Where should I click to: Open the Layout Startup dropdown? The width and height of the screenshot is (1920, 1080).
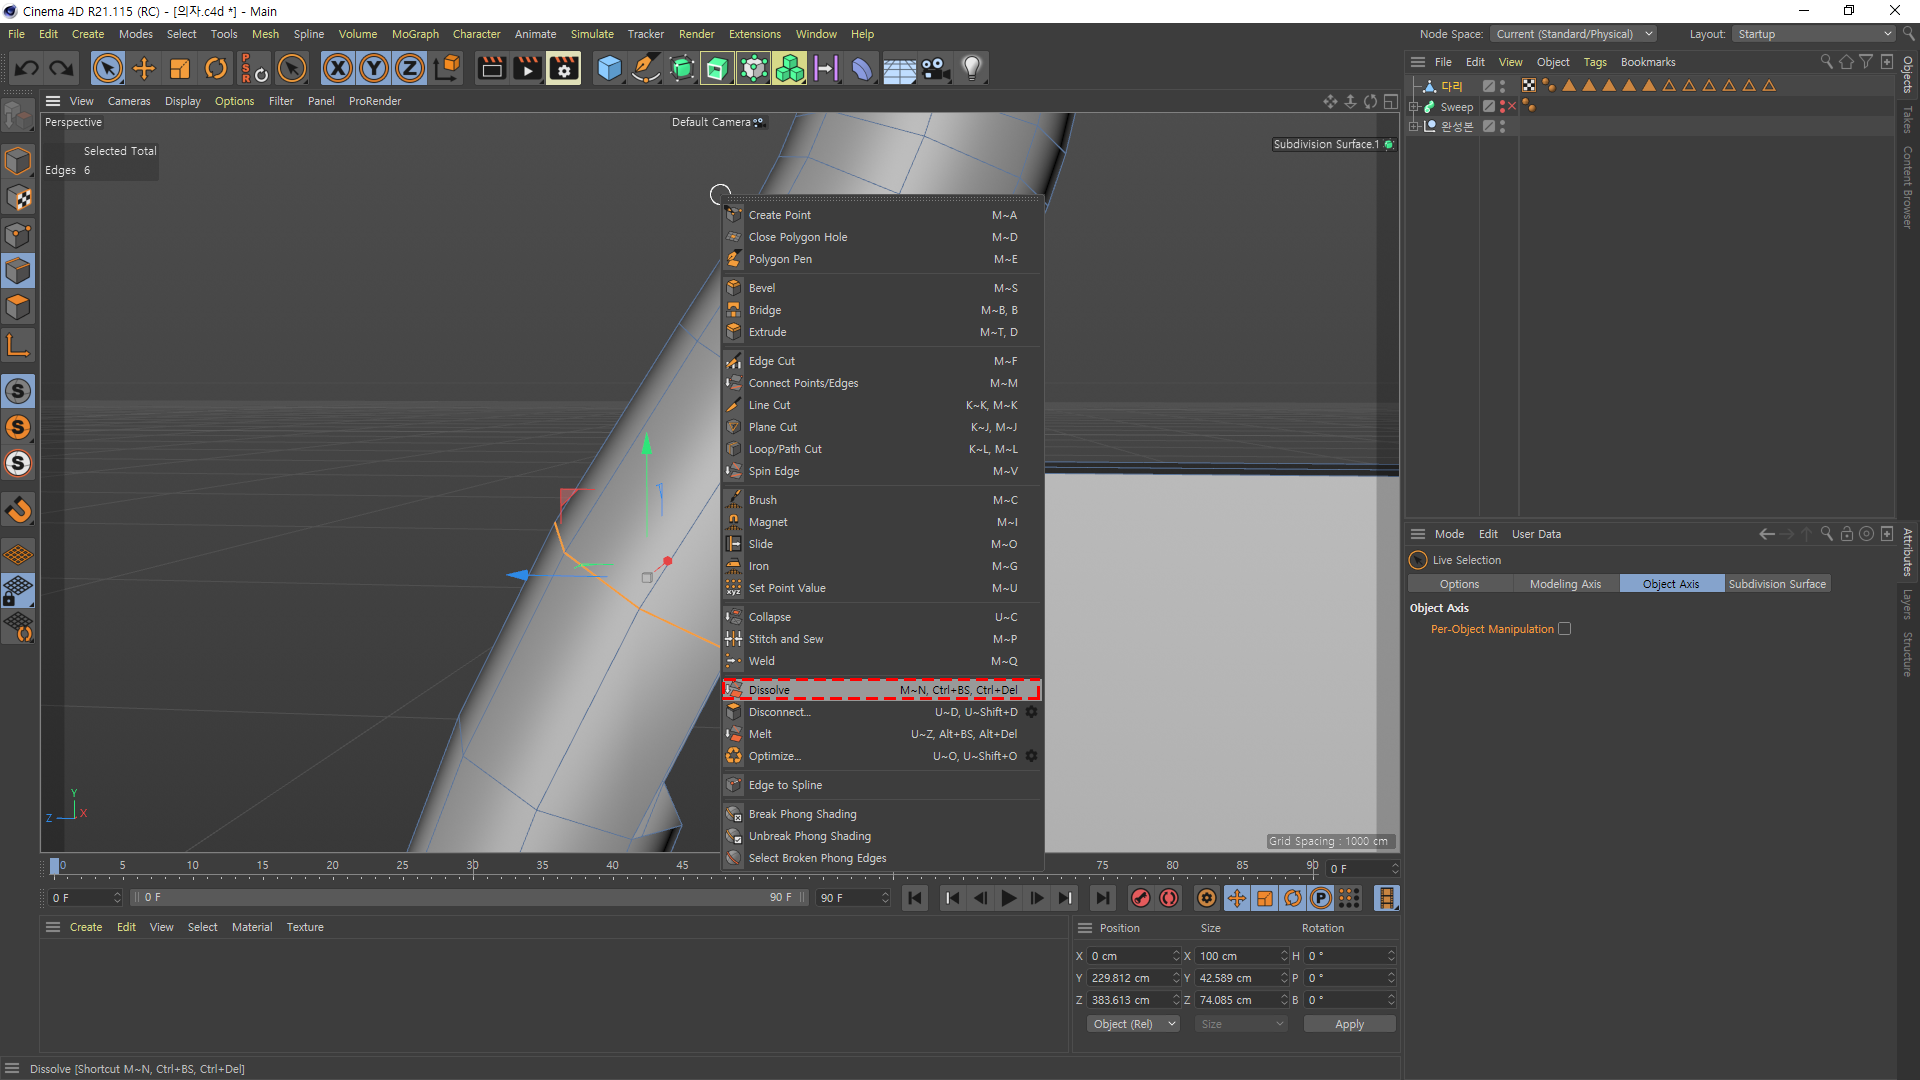coord(1814,34)
